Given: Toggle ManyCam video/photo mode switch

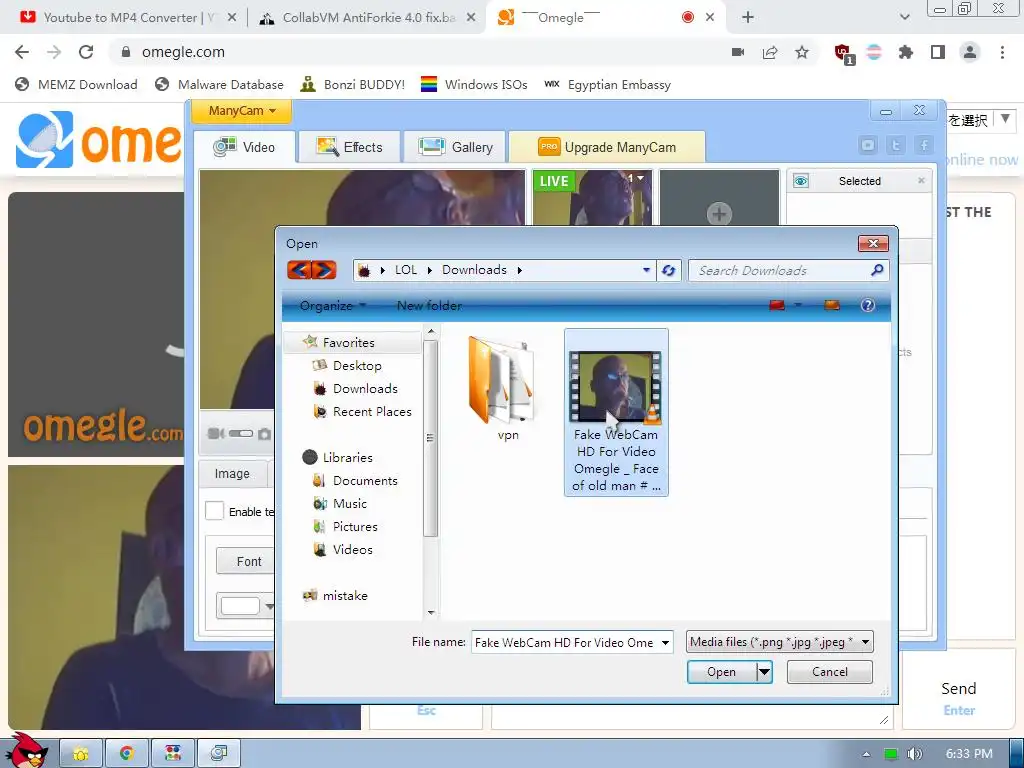Looking at the screenshot, I should click(x=240, y=434).
